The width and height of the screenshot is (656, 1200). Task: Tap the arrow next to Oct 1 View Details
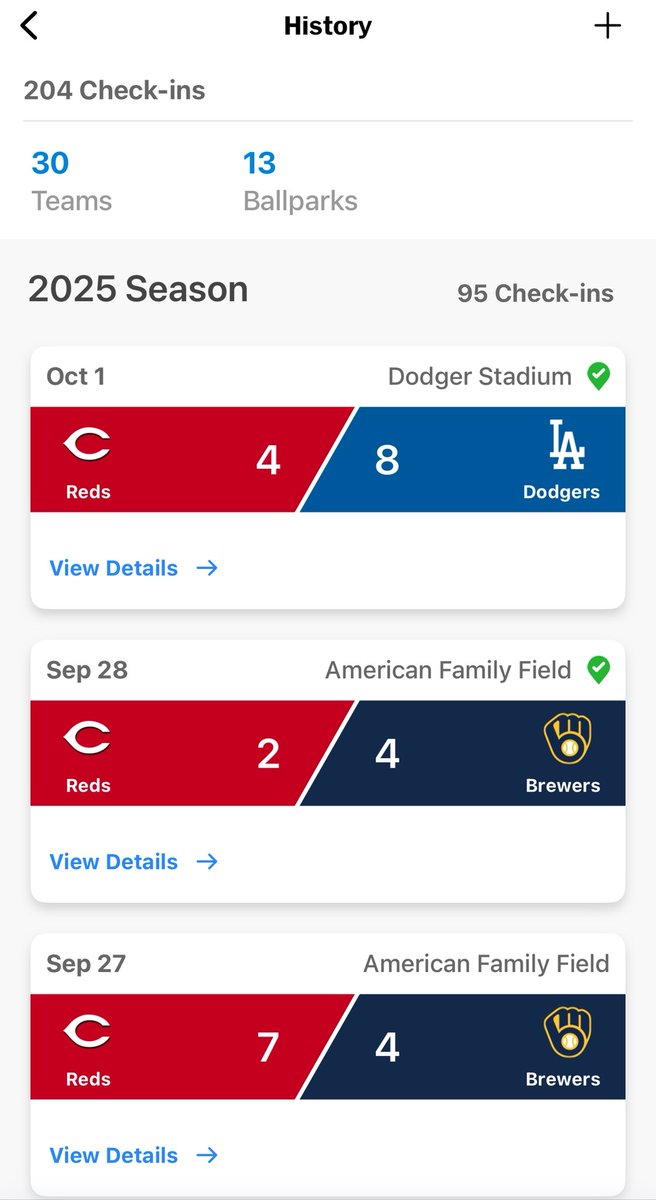click(x=207, y=568)
